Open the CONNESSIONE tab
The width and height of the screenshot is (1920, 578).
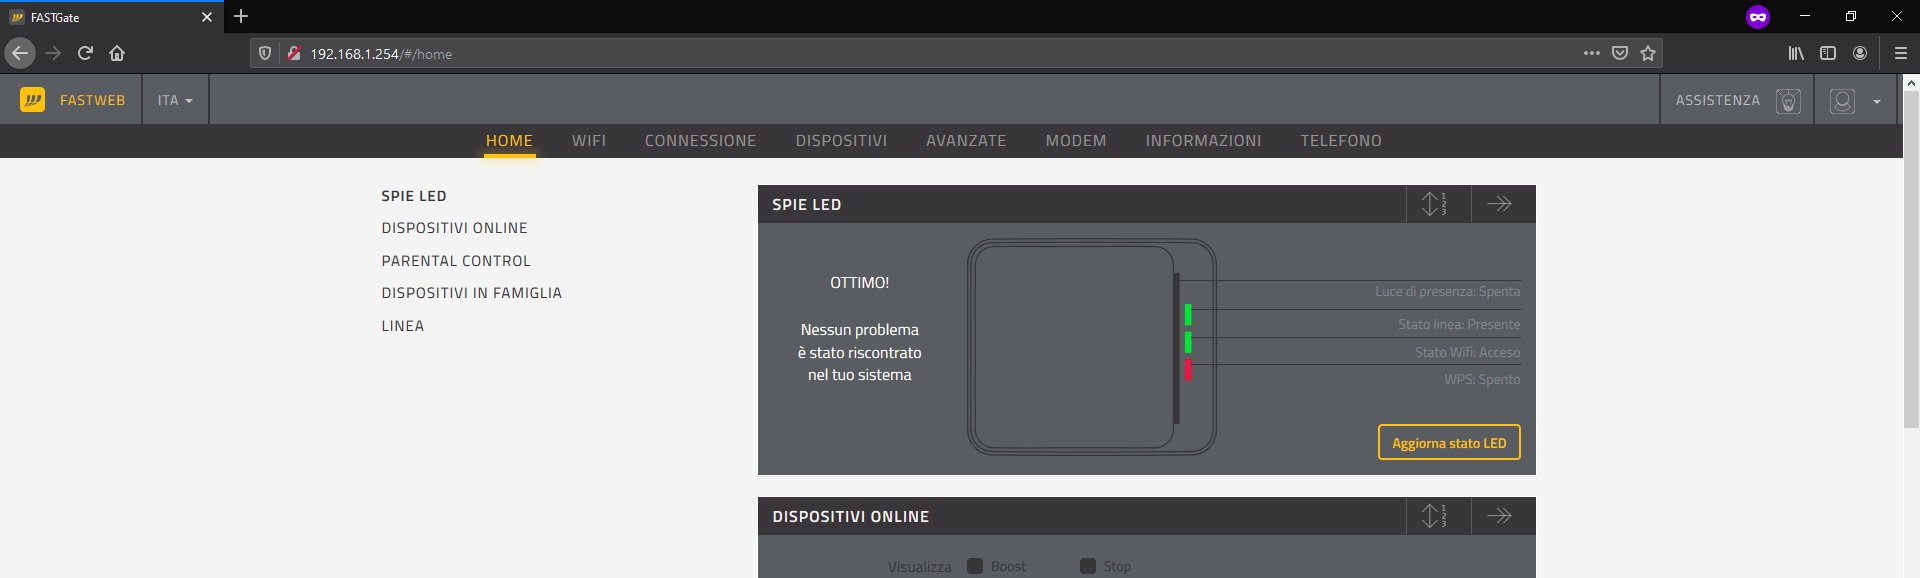tap(700, 141)
